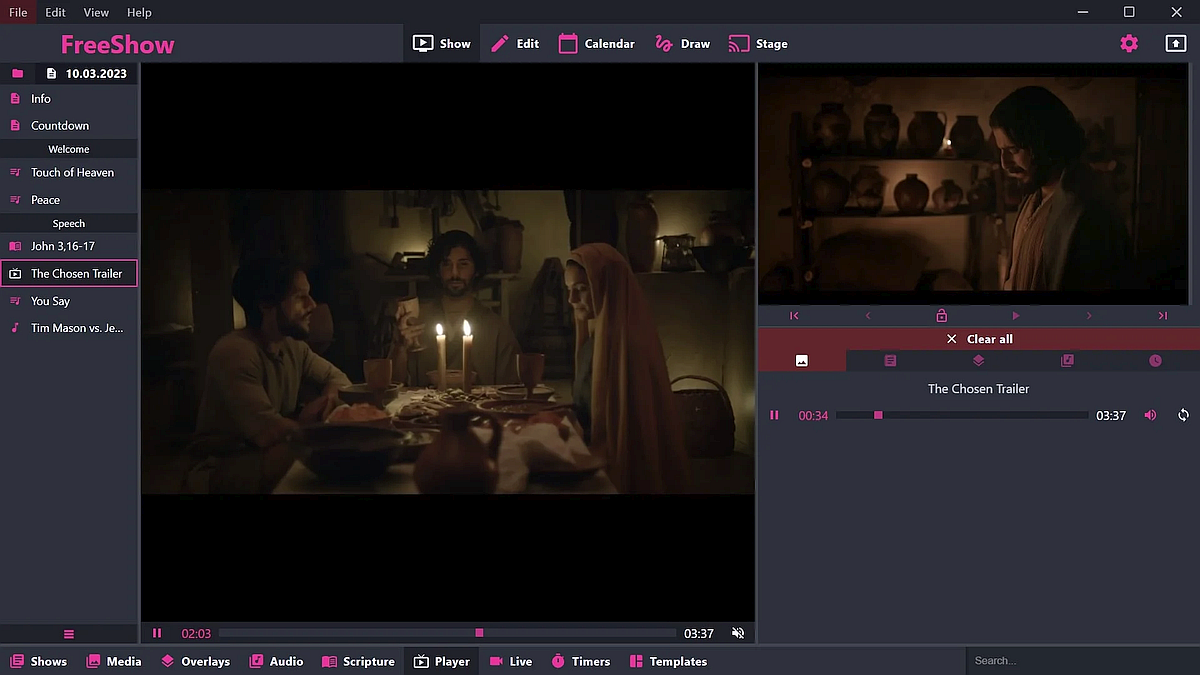This screenshot has height=675, width=1200.
Task: Open Tim Mason vs. Je... audio item
Action: (69, 328)
